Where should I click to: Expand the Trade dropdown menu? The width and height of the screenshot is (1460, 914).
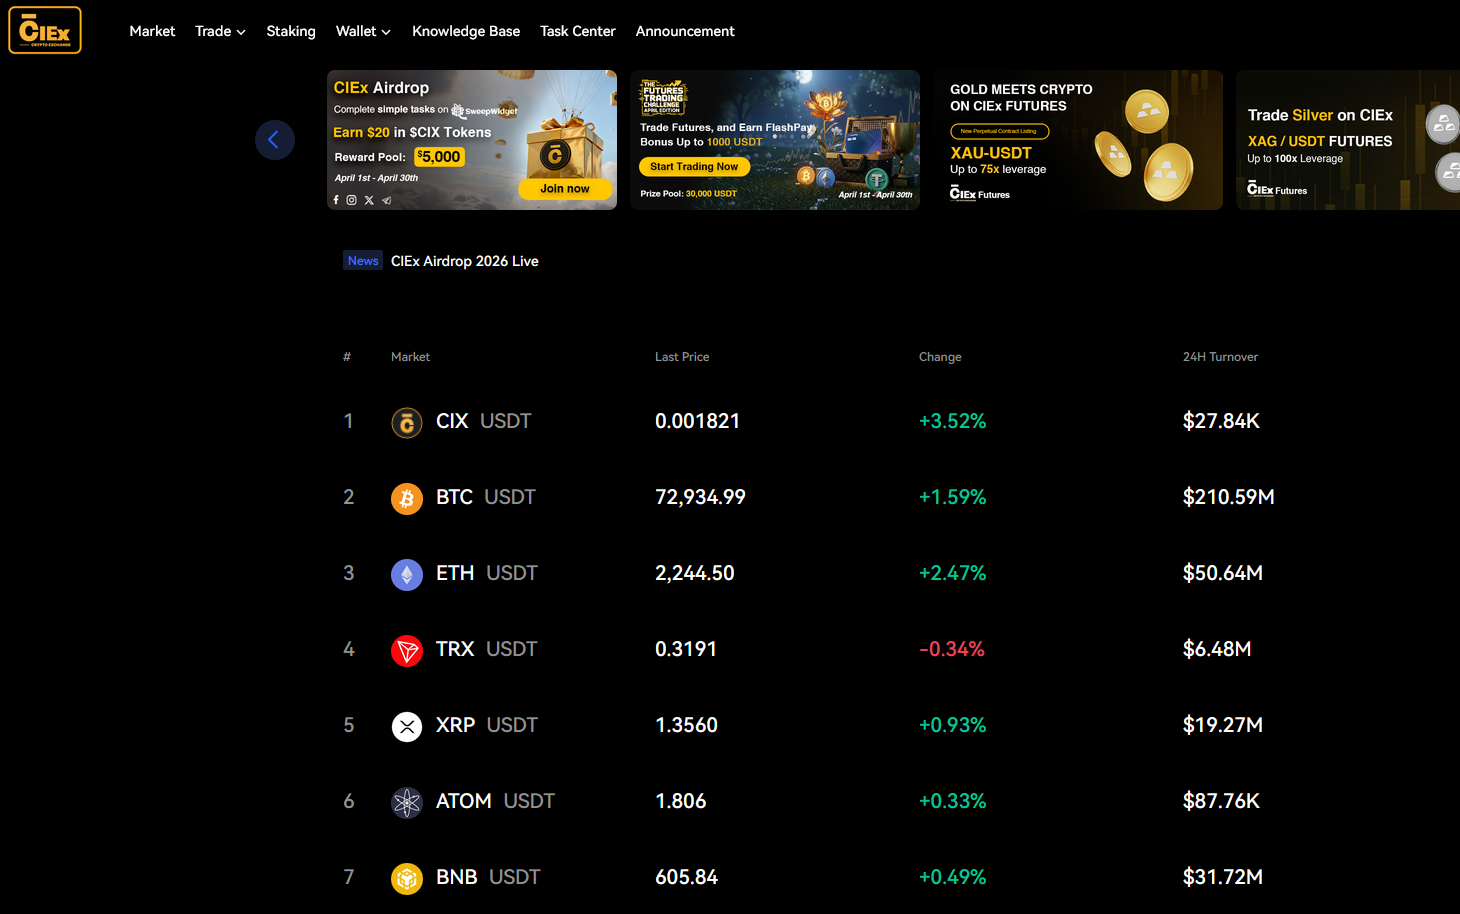click(x=220, y=31)
